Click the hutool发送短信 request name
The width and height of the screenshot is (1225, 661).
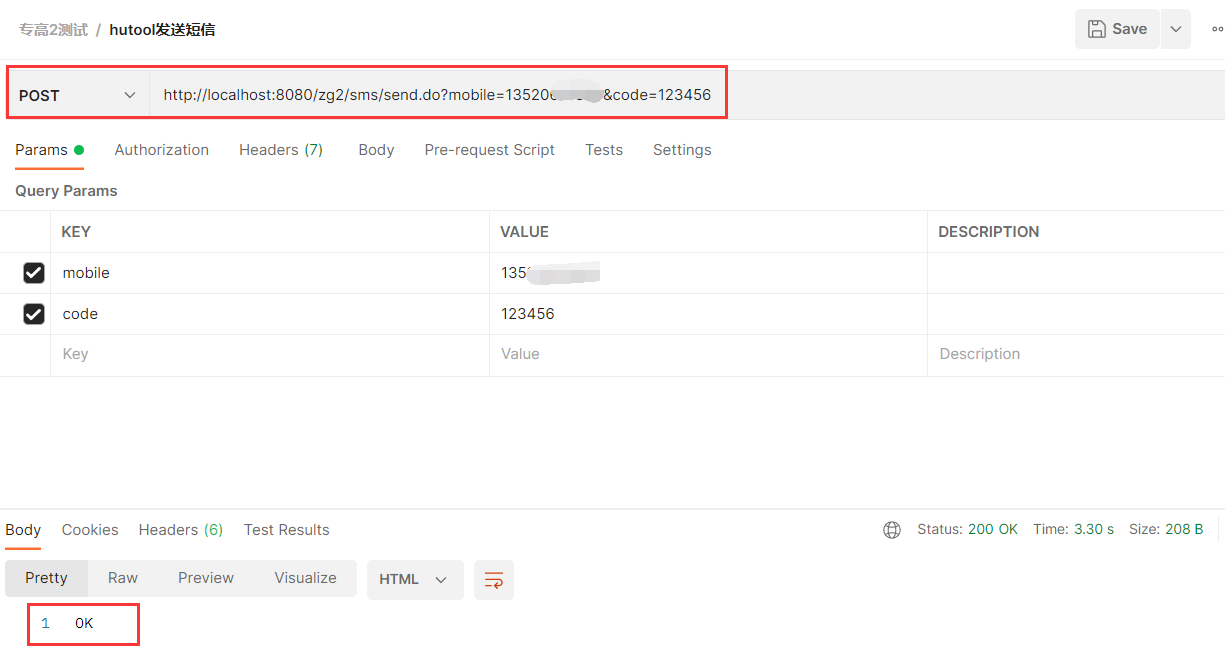tap(162, 30)
